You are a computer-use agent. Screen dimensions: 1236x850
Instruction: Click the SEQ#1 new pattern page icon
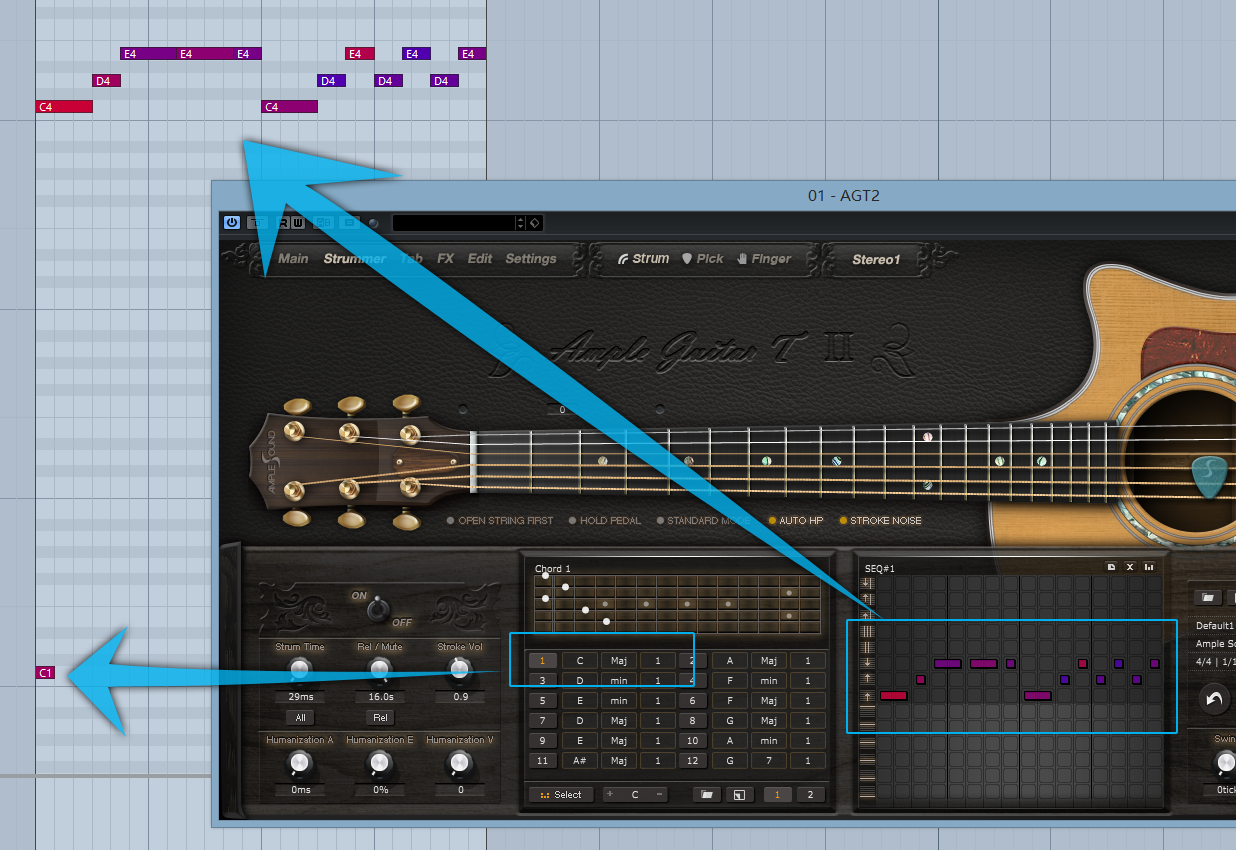coord(1111,567)
